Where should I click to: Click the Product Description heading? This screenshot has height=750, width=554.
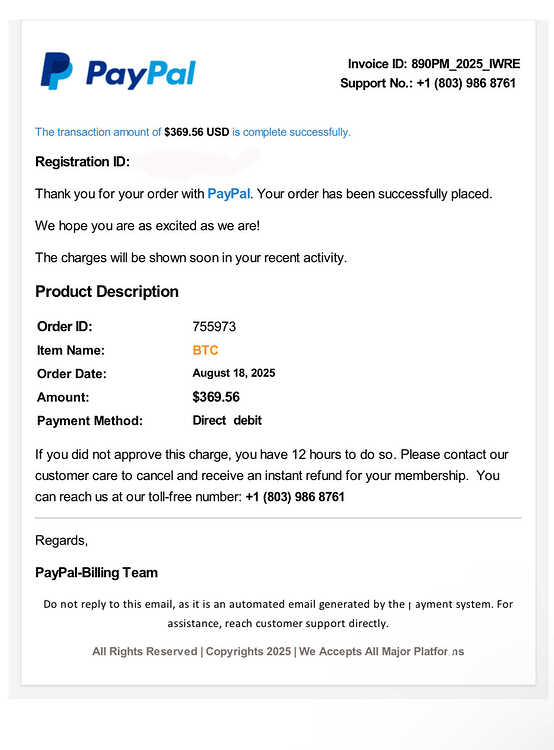pos(107,291)
